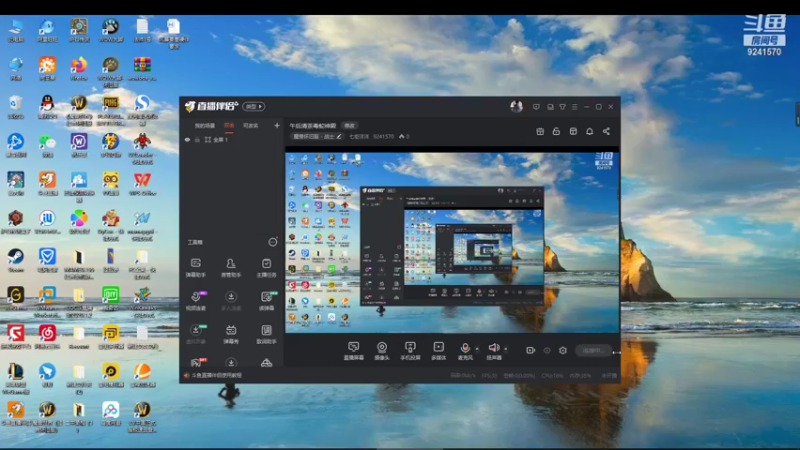
Task: Expand microphone options arrow
Action: pyautogui.click(x=477, y=349)
